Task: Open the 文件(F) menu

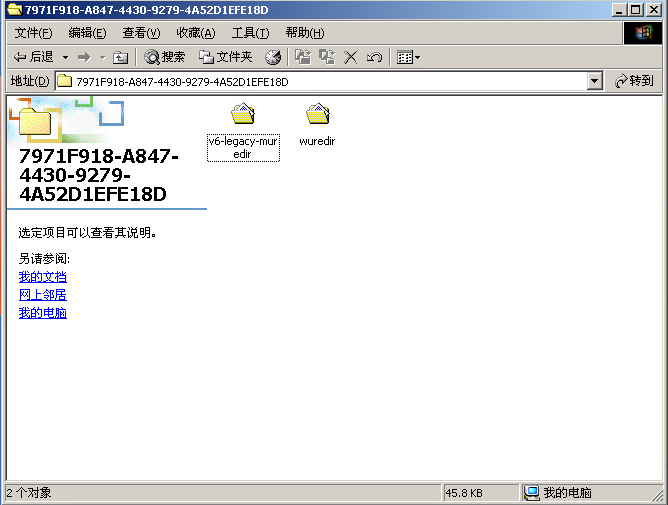Action: coord(33,33)
